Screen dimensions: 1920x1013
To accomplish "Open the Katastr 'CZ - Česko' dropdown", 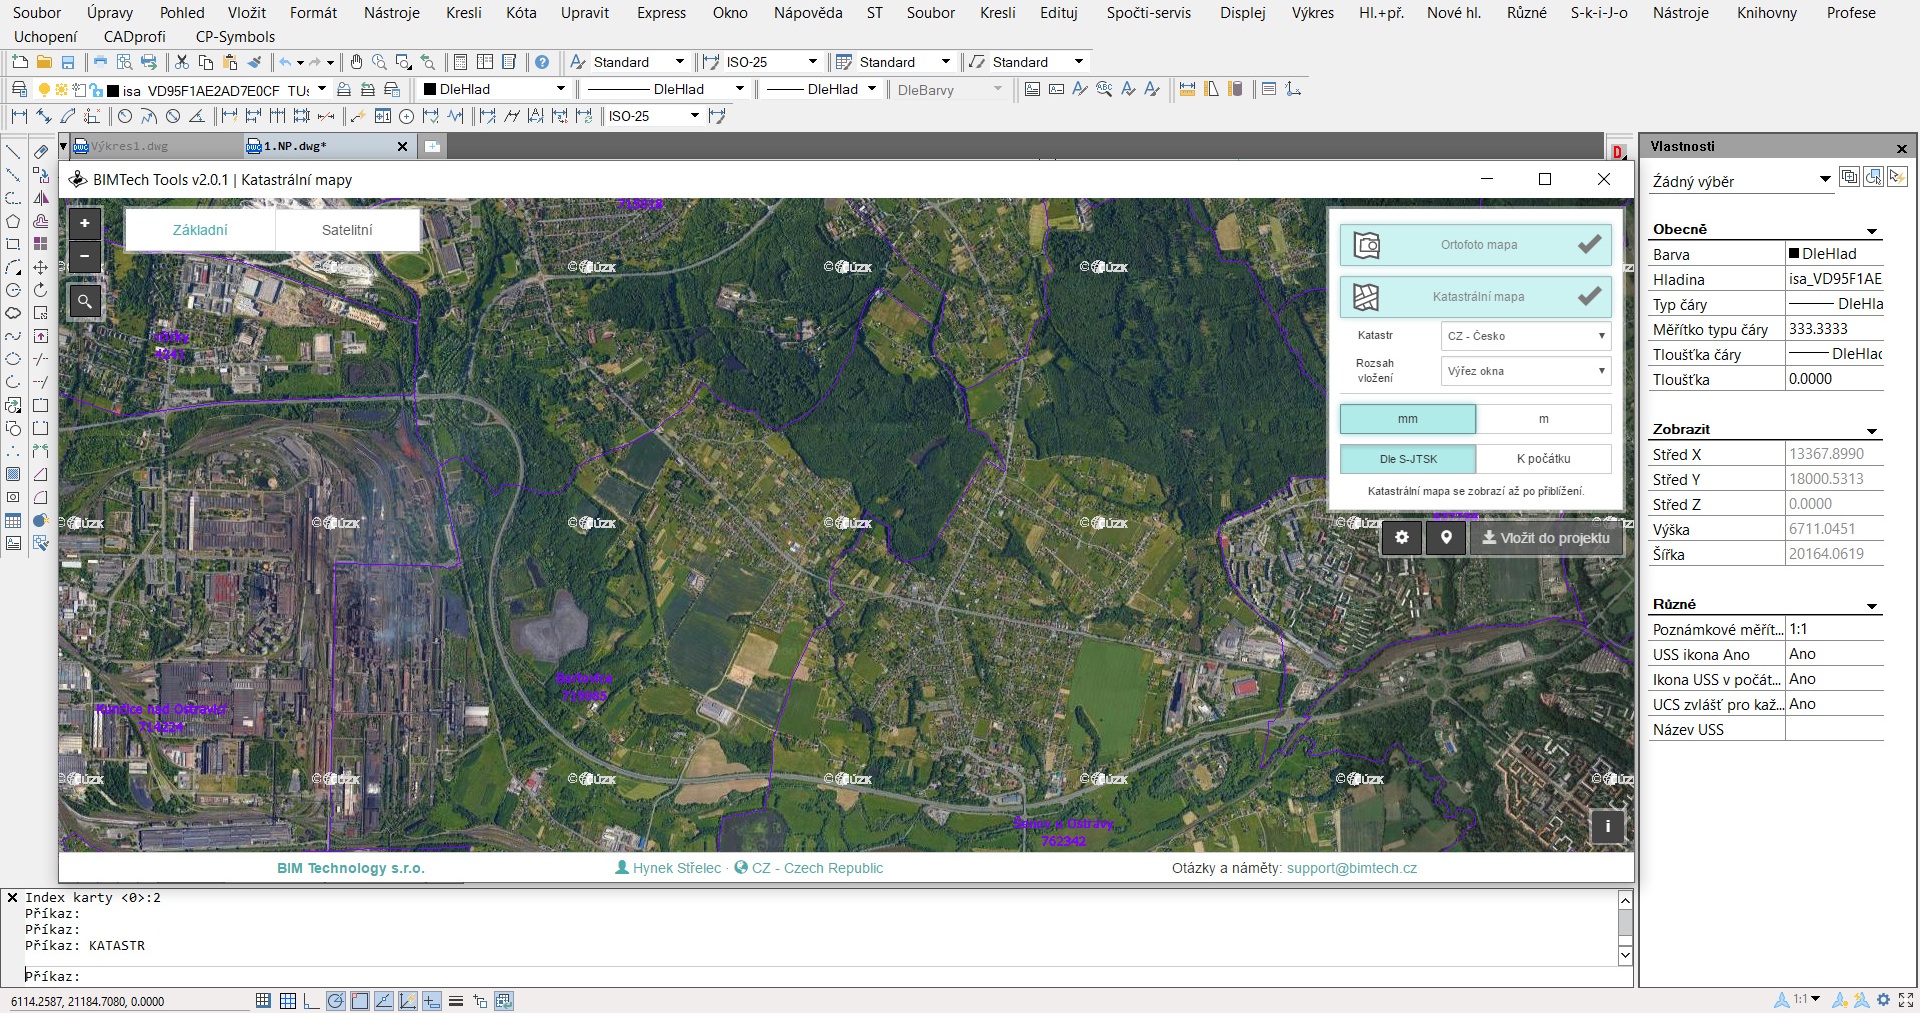I will [x=1526, y=336].
